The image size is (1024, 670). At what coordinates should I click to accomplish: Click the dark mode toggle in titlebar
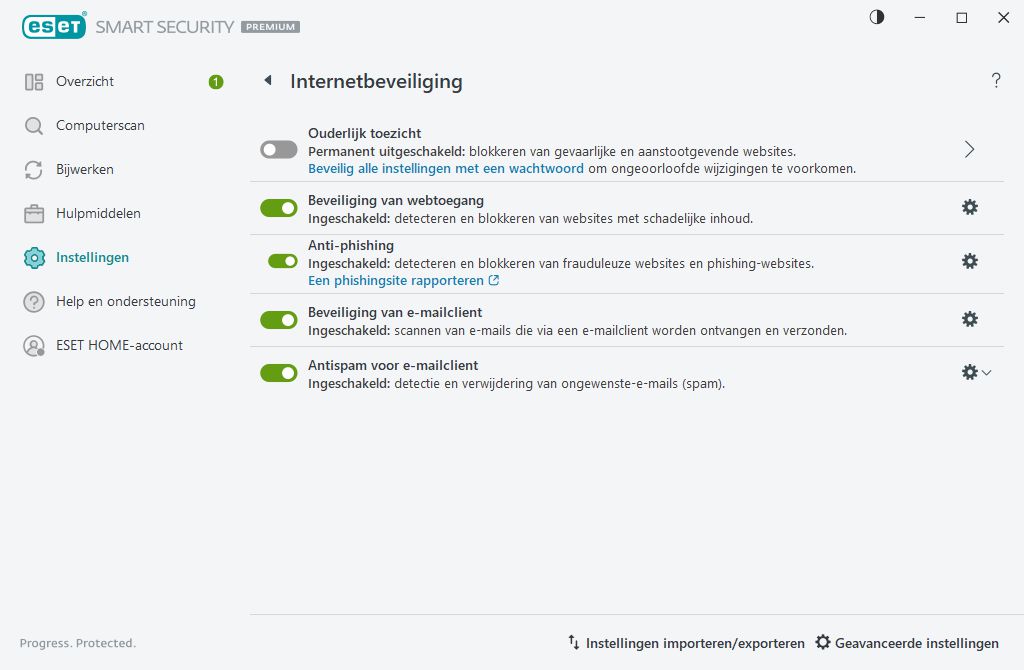click(x=876, y=17)
